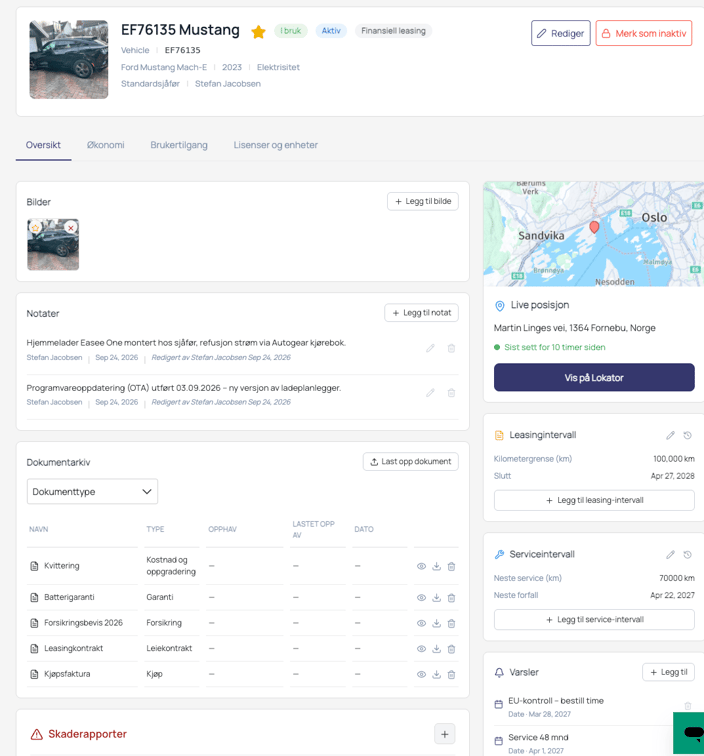Click the NAVN column header
This screenshot has width=704, height=756.
39,529
